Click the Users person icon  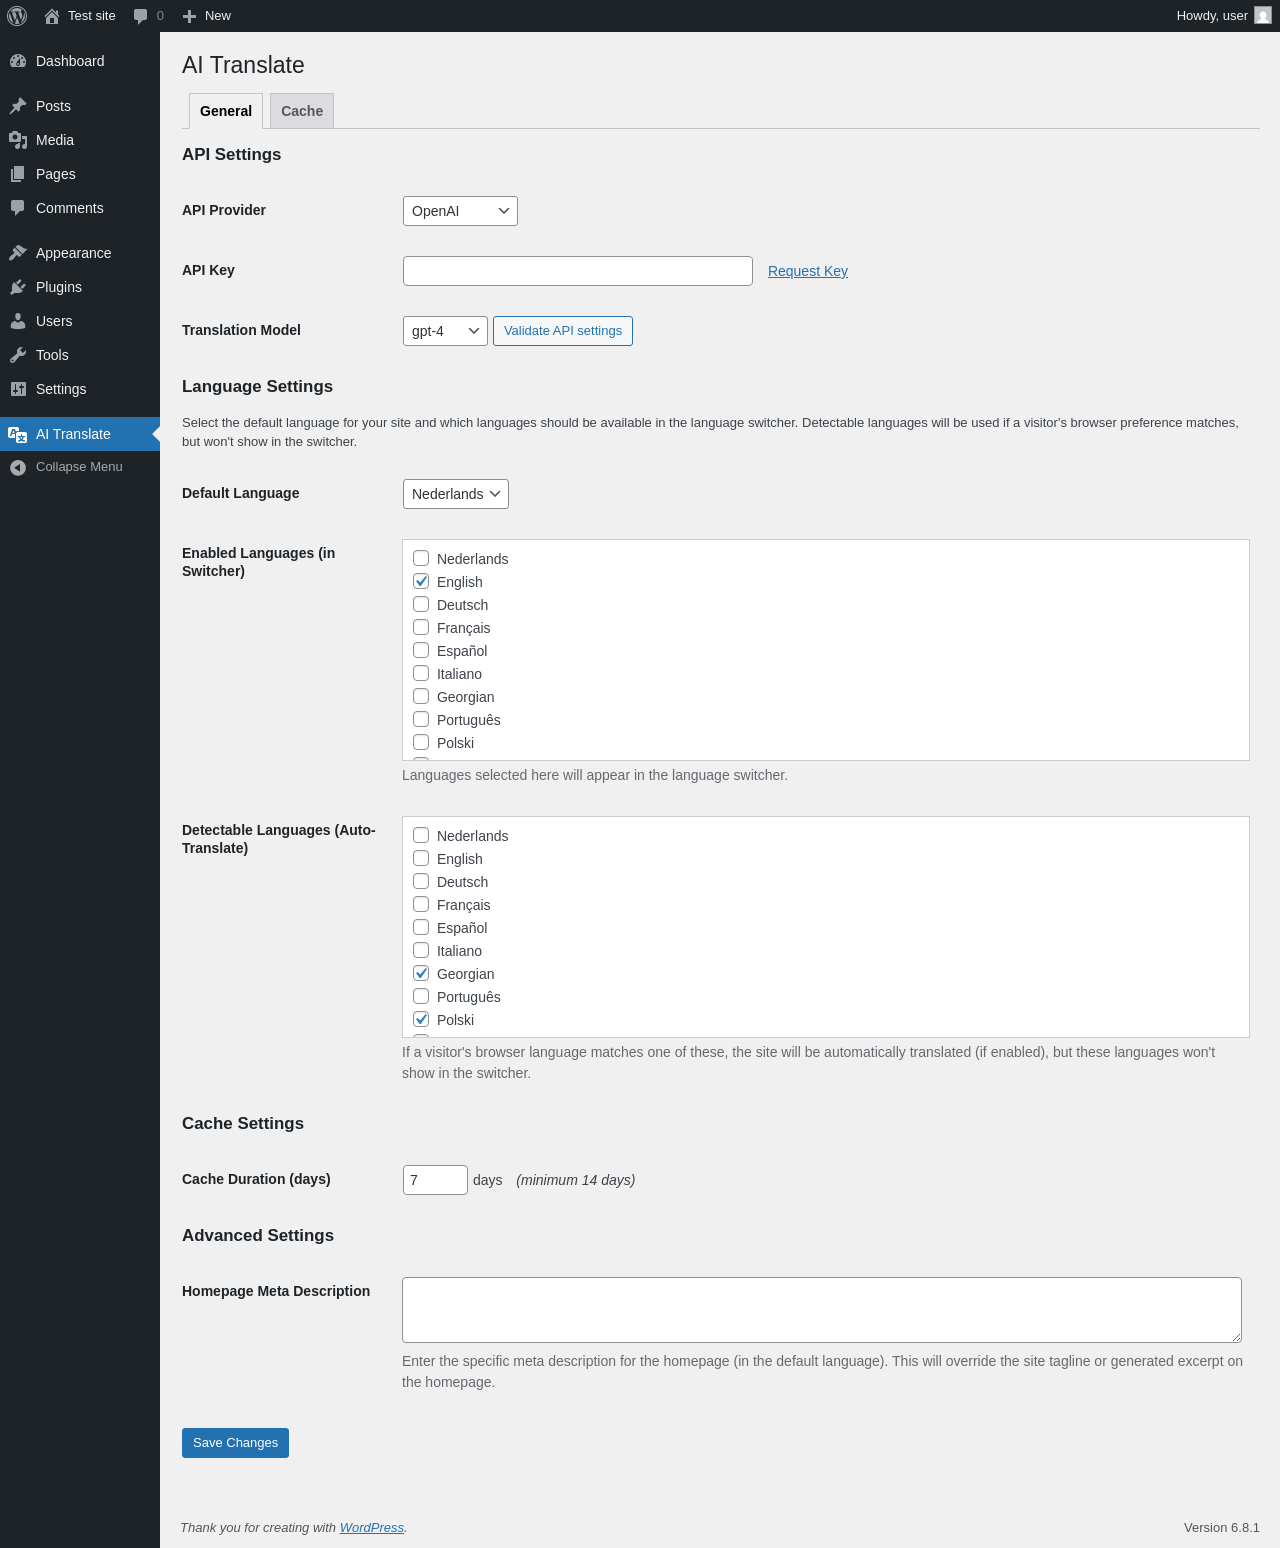(x=18, y=321)
